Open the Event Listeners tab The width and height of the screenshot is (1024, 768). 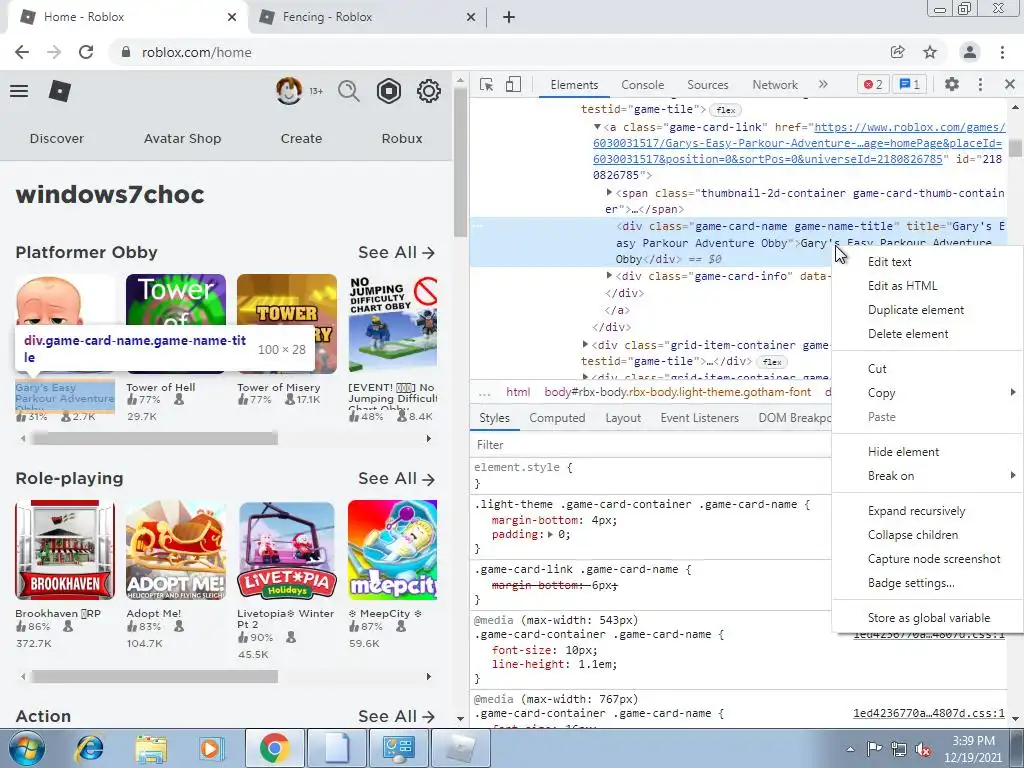tap(699, 418)
